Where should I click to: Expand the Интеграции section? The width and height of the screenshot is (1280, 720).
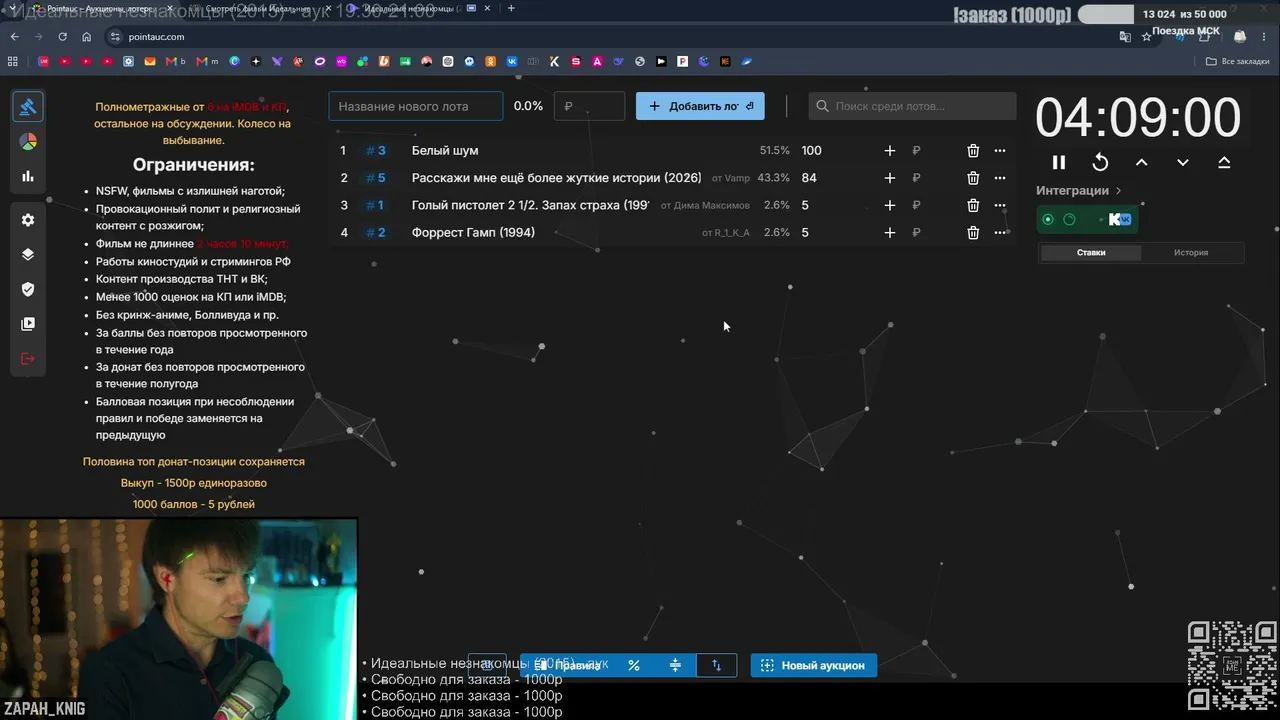pos(1079,190)
